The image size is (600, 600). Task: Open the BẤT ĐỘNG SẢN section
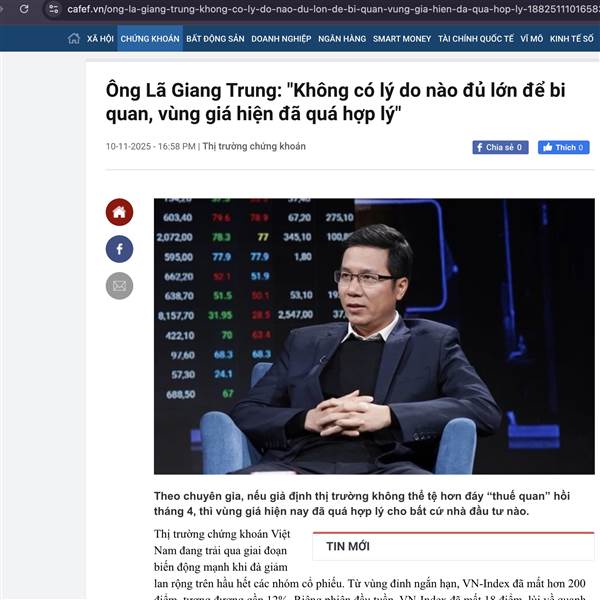215,39
